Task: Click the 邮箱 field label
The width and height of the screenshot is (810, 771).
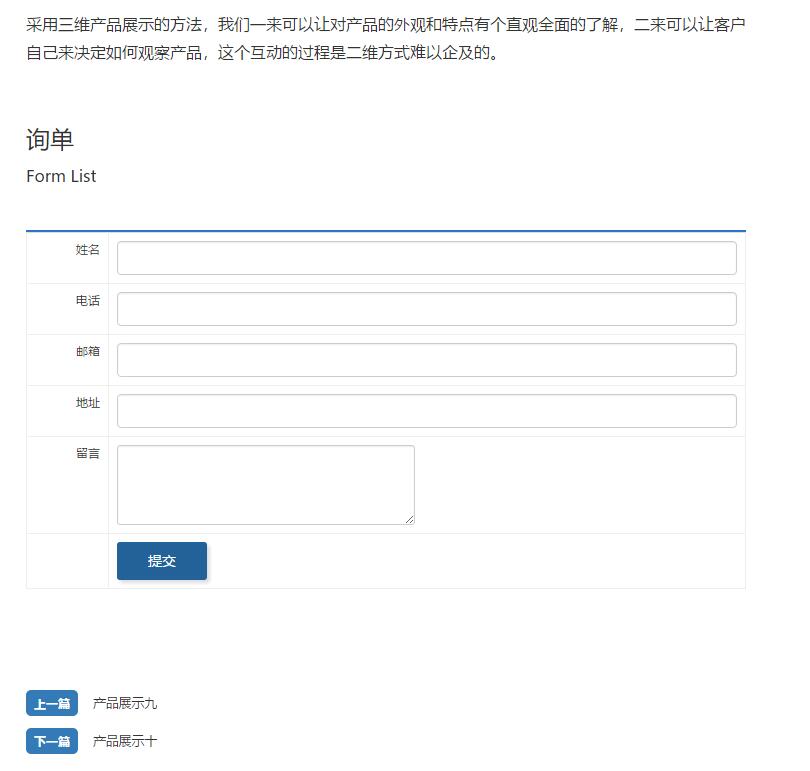Action: pyautogui.click(x=88, y=352)
